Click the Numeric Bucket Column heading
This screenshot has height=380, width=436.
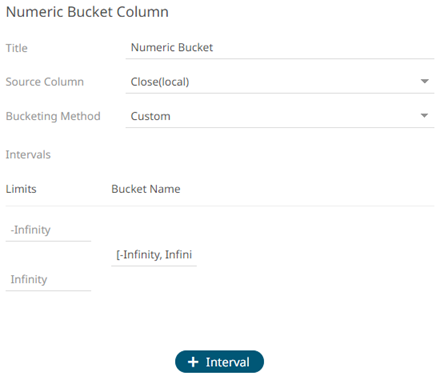(x=87, y=12)
